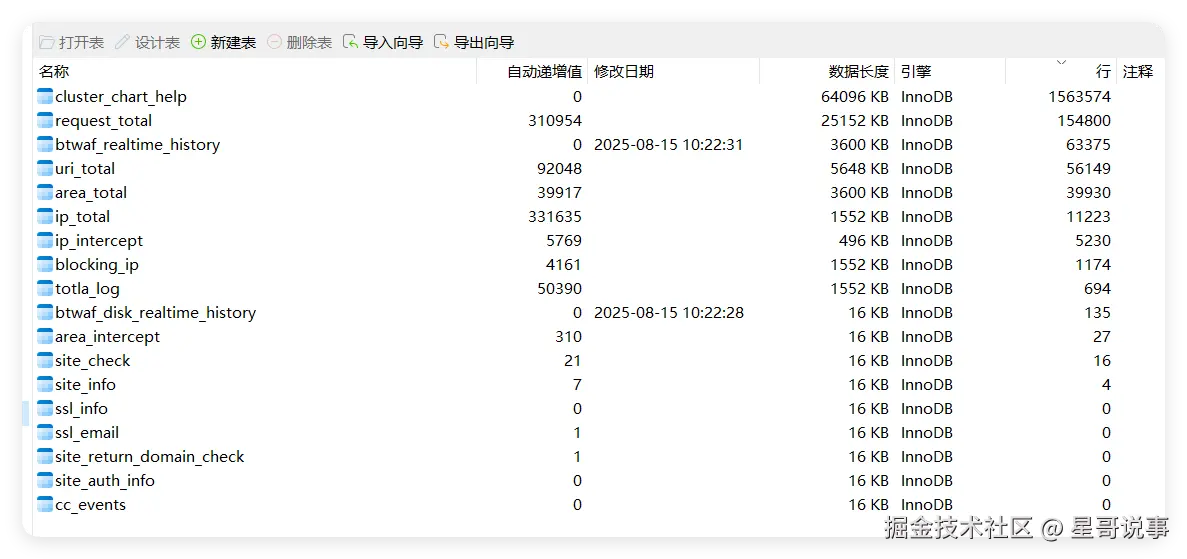Image resolution: width=1187 pixels, height=559 pixels.
Task: Select the request_total table name
Action: pos(104,121)
